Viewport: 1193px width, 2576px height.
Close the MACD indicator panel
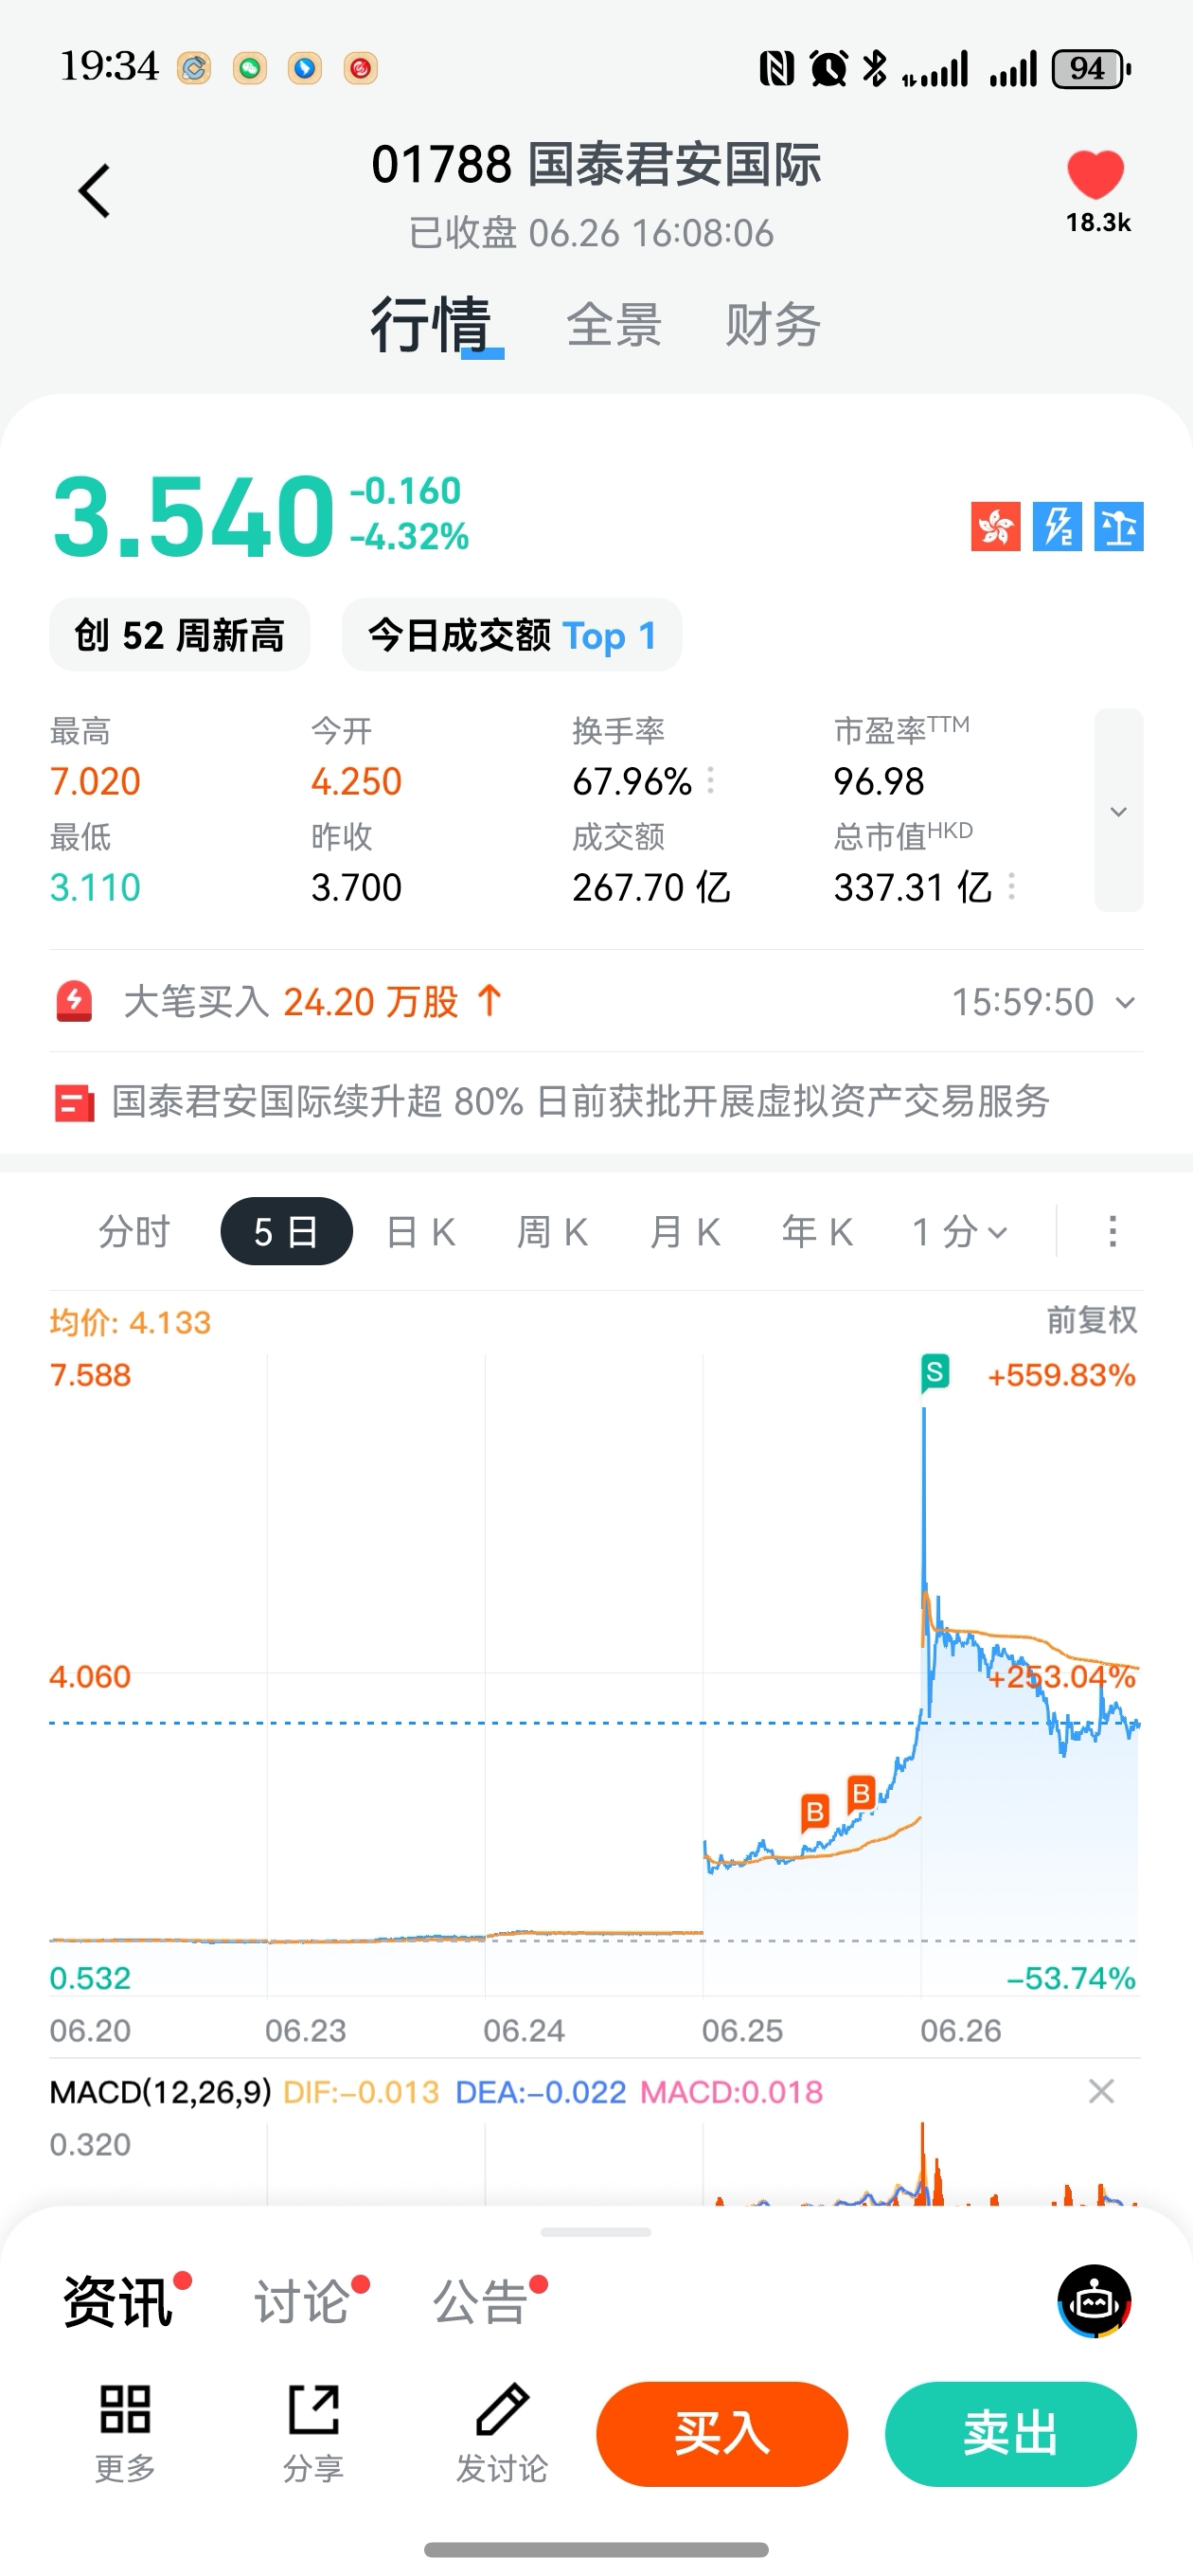click(1101, 2091)
